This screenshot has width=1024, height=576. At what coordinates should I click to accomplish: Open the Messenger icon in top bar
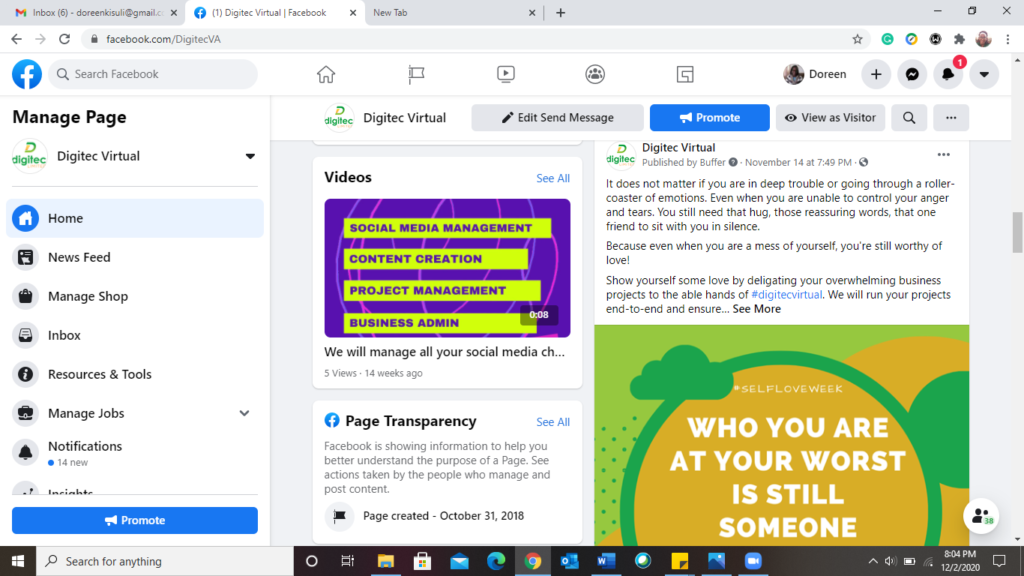912,74
